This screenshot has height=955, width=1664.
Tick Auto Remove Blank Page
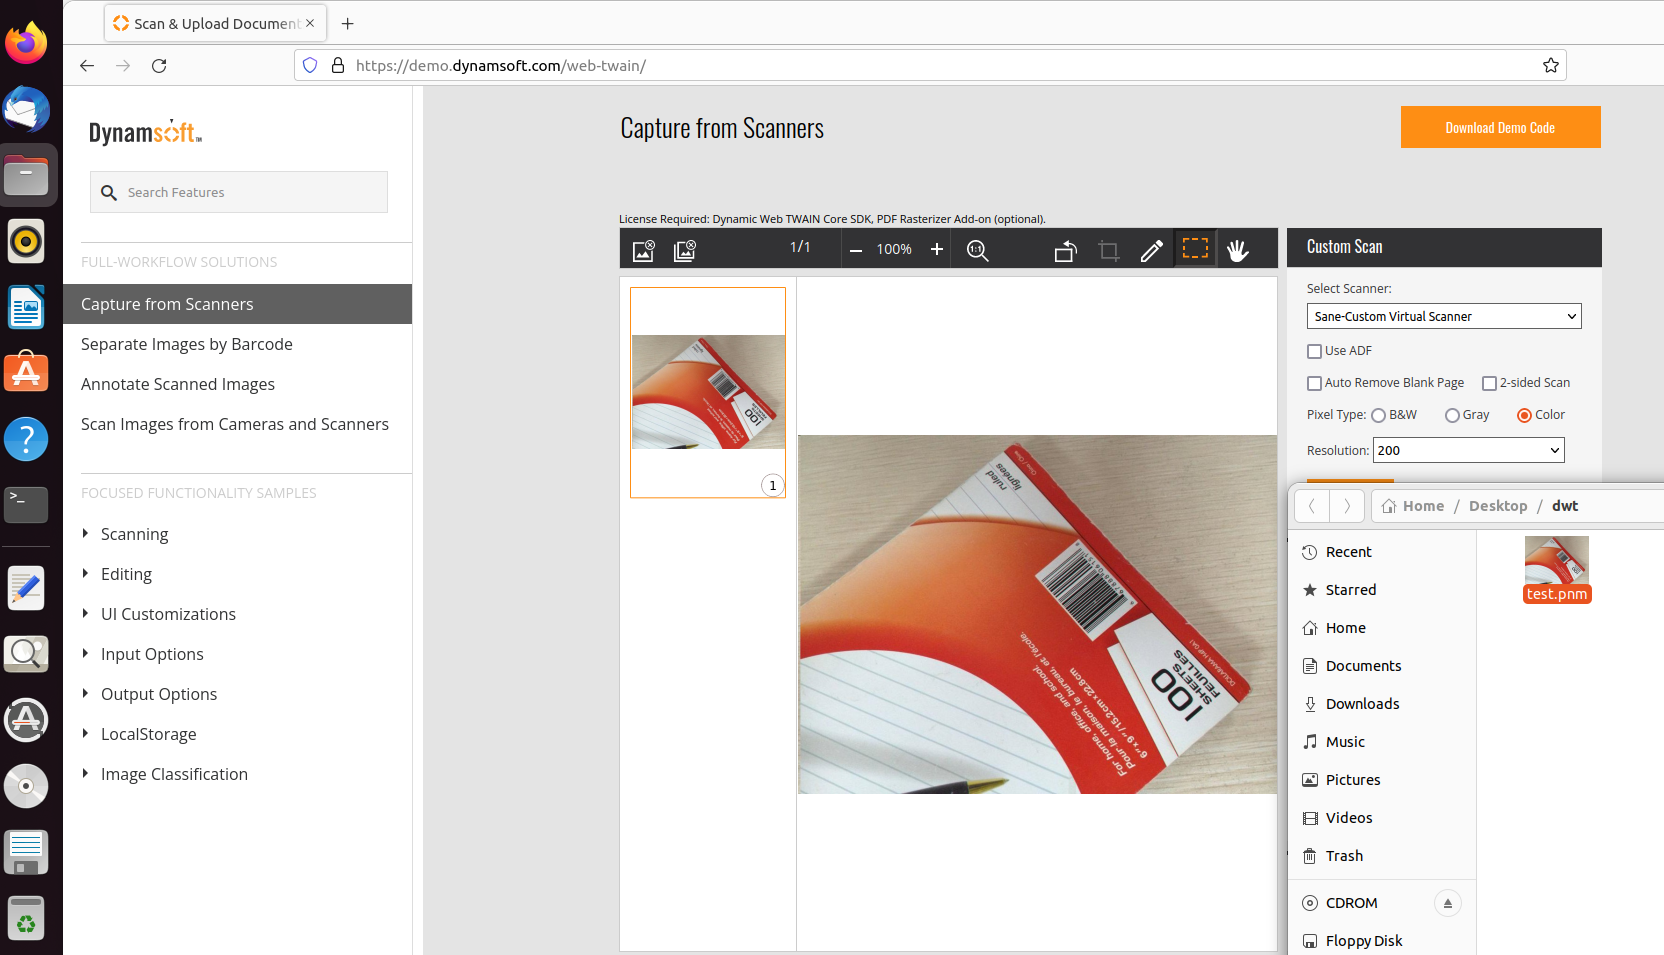(x=1315, y=383)
